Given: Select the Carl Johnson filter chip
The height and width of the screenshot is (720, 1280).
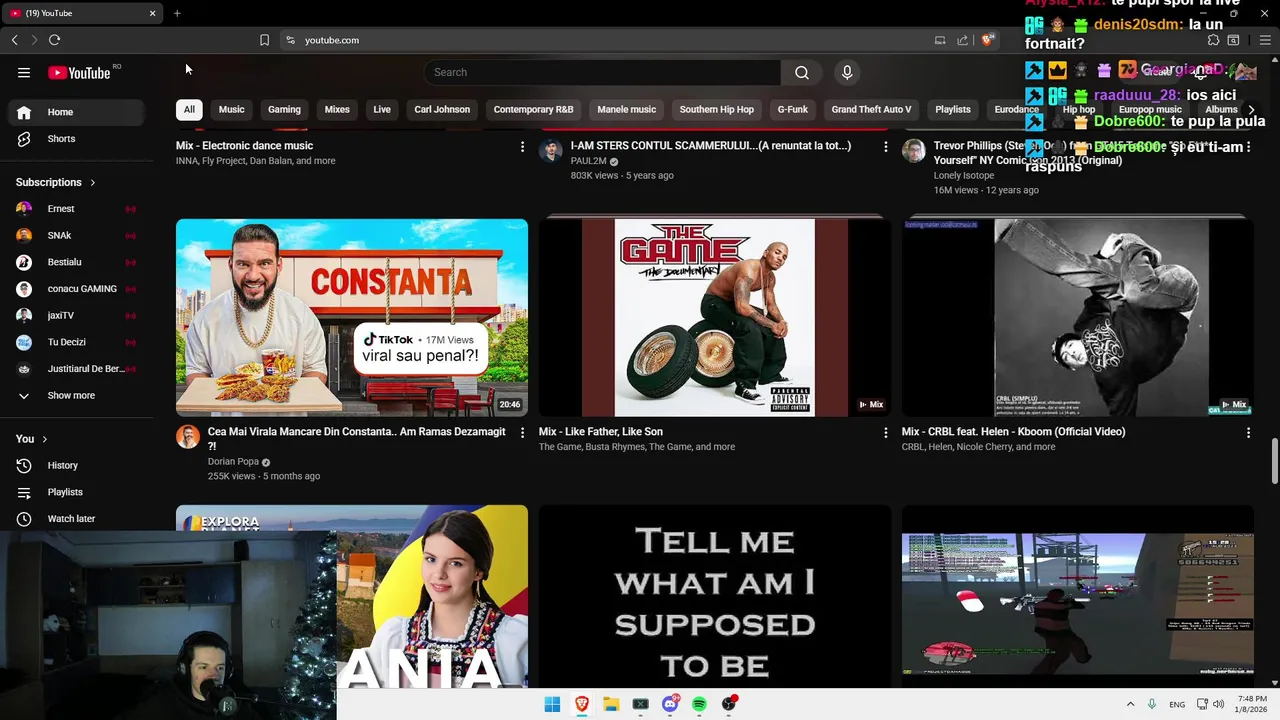Looking at the screenshot, I should (442, 110).
